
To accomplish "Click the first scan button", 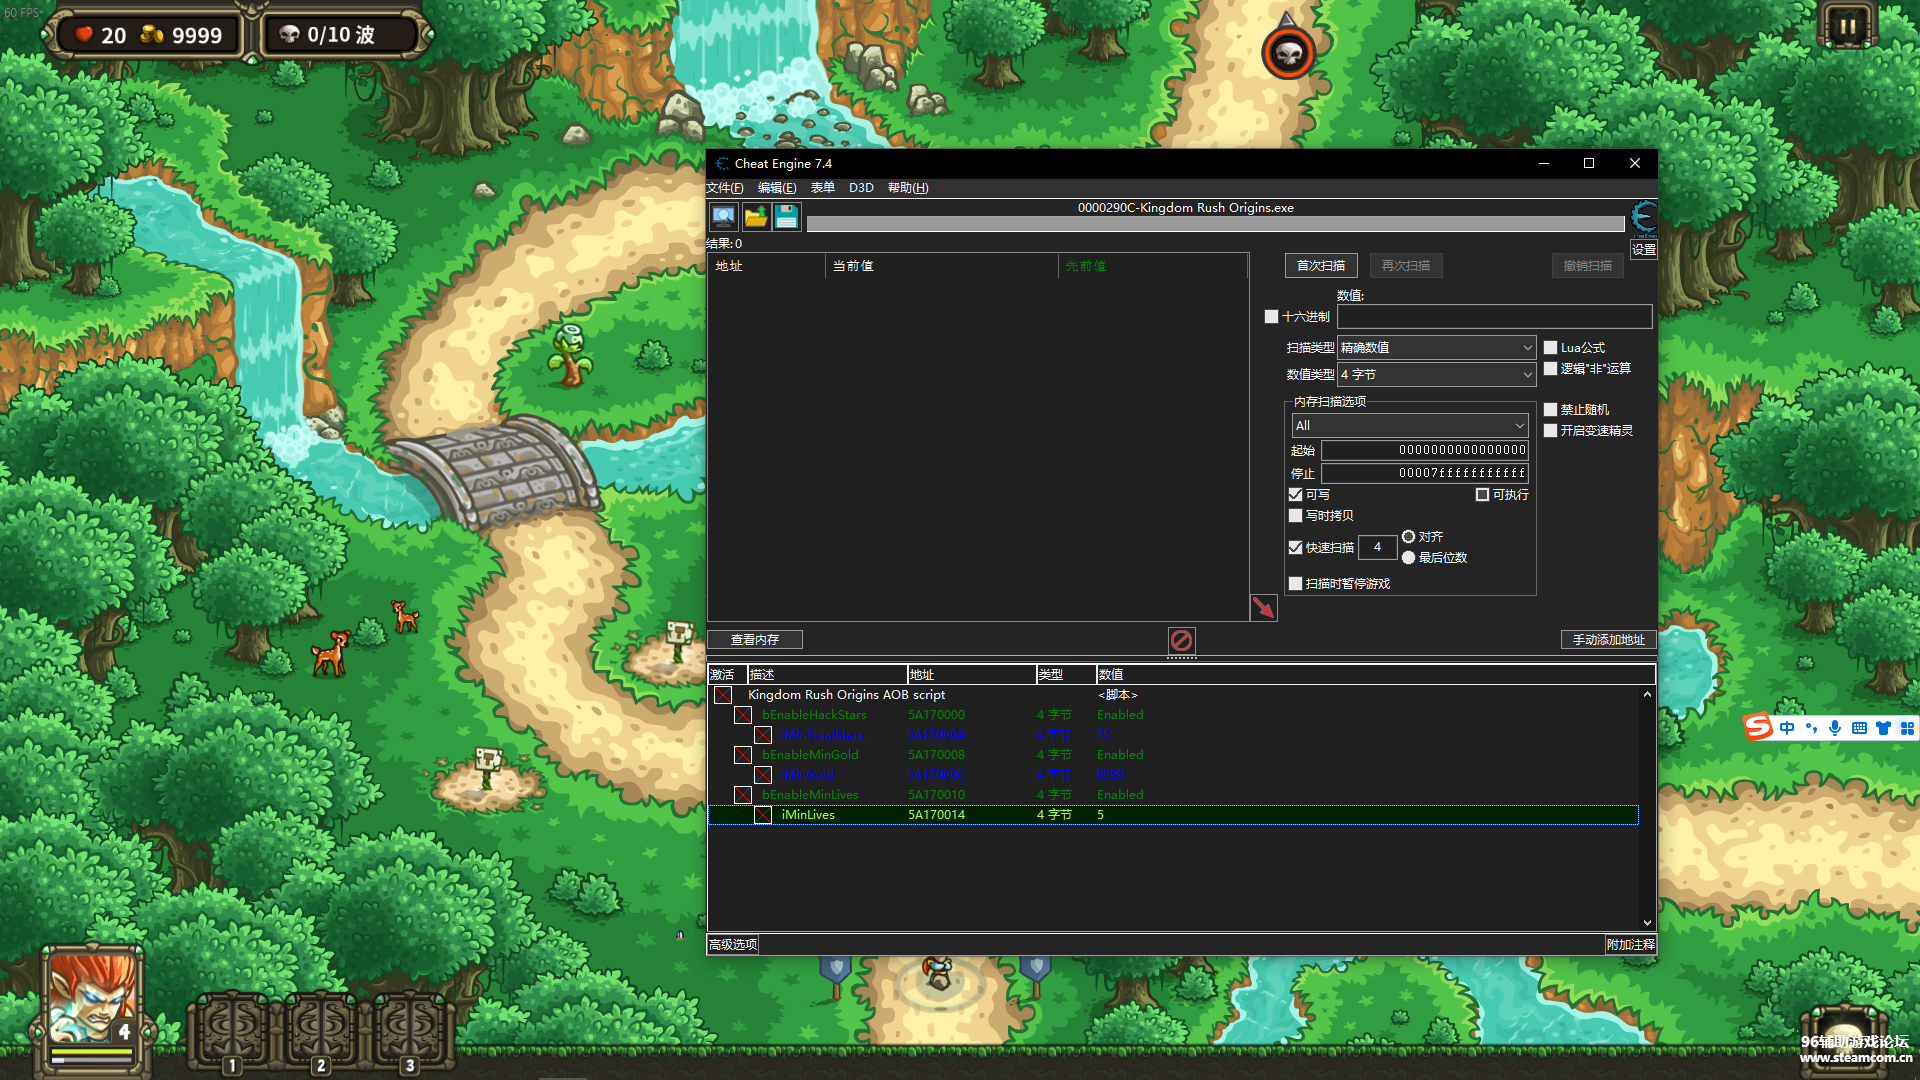I will (1320, 266).
